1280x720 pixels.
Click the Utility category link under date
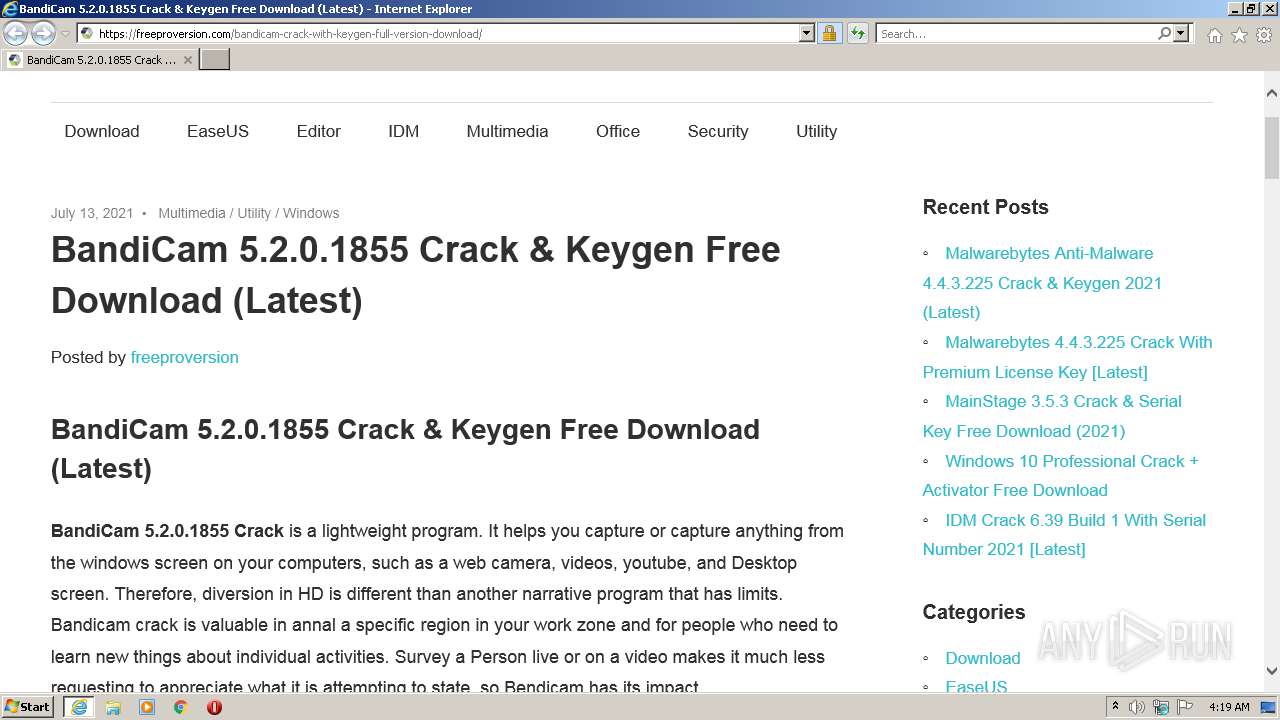pos(254,213)
